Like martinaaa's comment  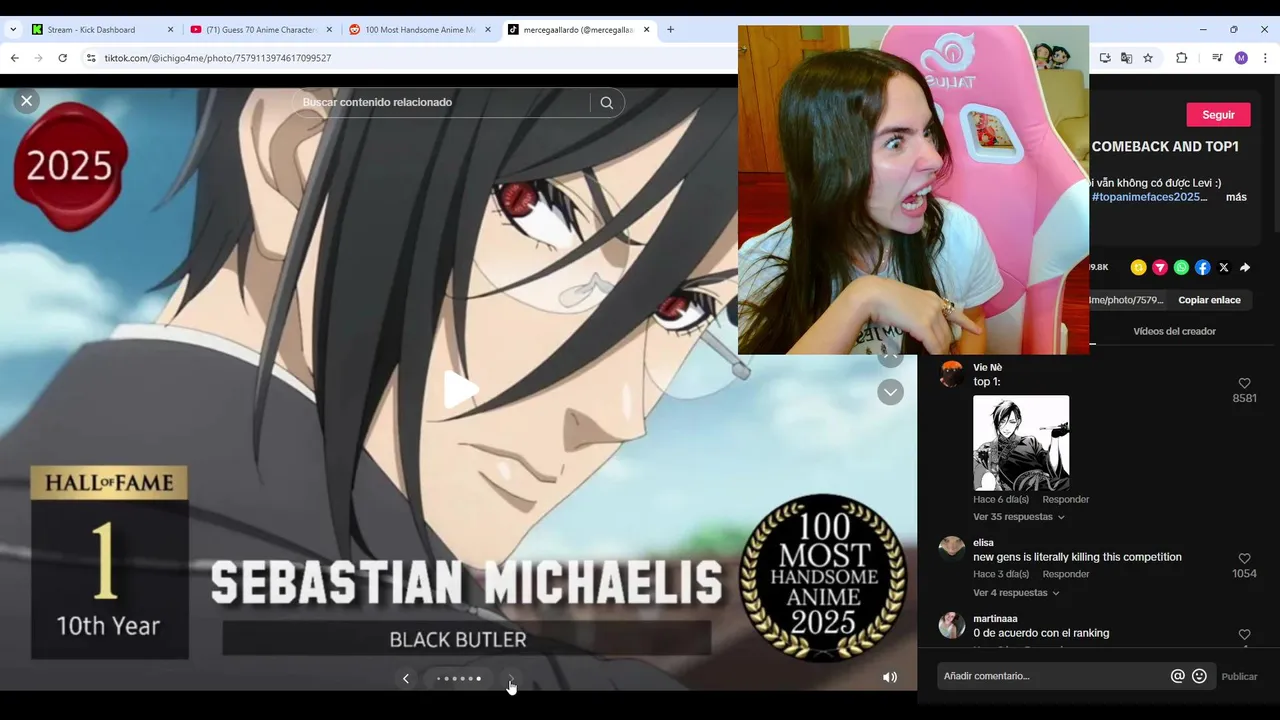click(x=1244, y=635)
